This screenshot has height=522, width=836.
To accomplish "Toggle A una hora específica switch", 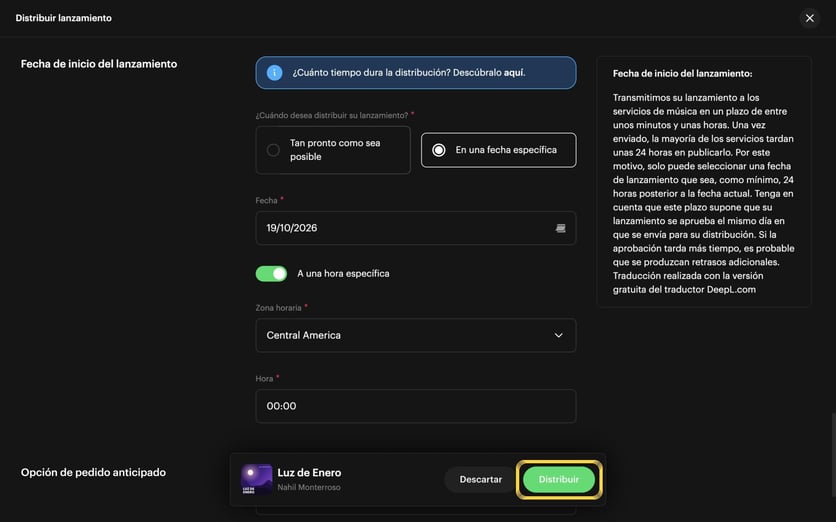I will 271,274.
